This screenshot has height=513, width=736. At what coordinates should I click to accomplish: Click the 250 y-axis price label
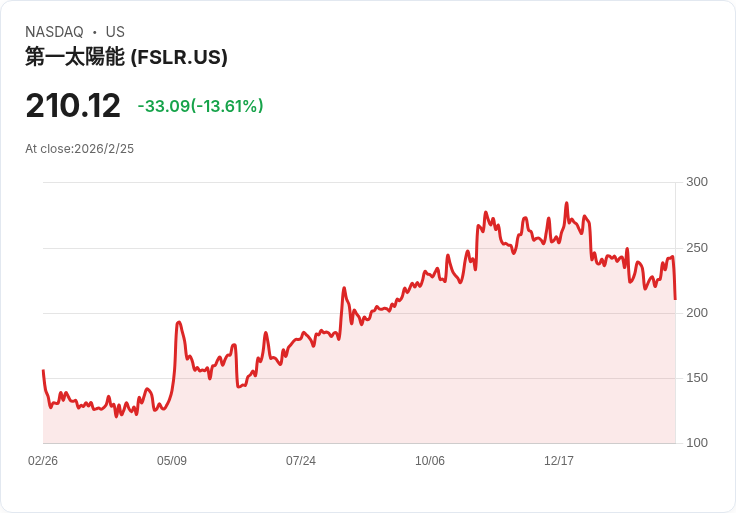pos(696,248)
